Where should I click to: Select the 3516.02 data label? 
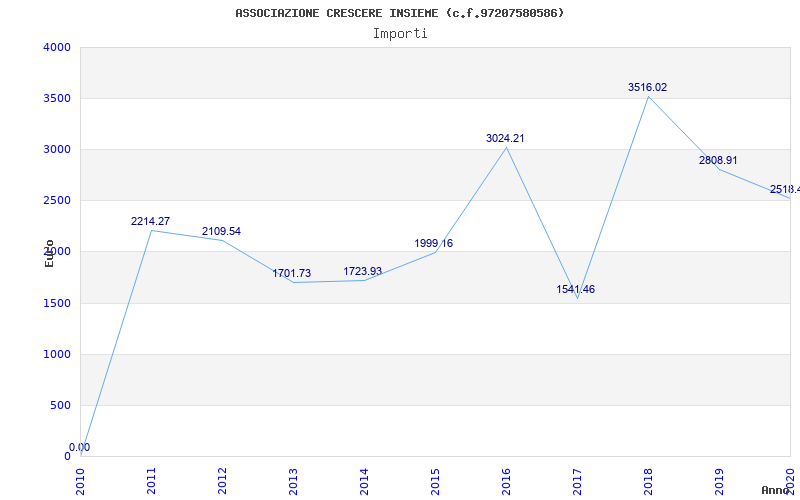pyautogui.click(x=647, y=87)
